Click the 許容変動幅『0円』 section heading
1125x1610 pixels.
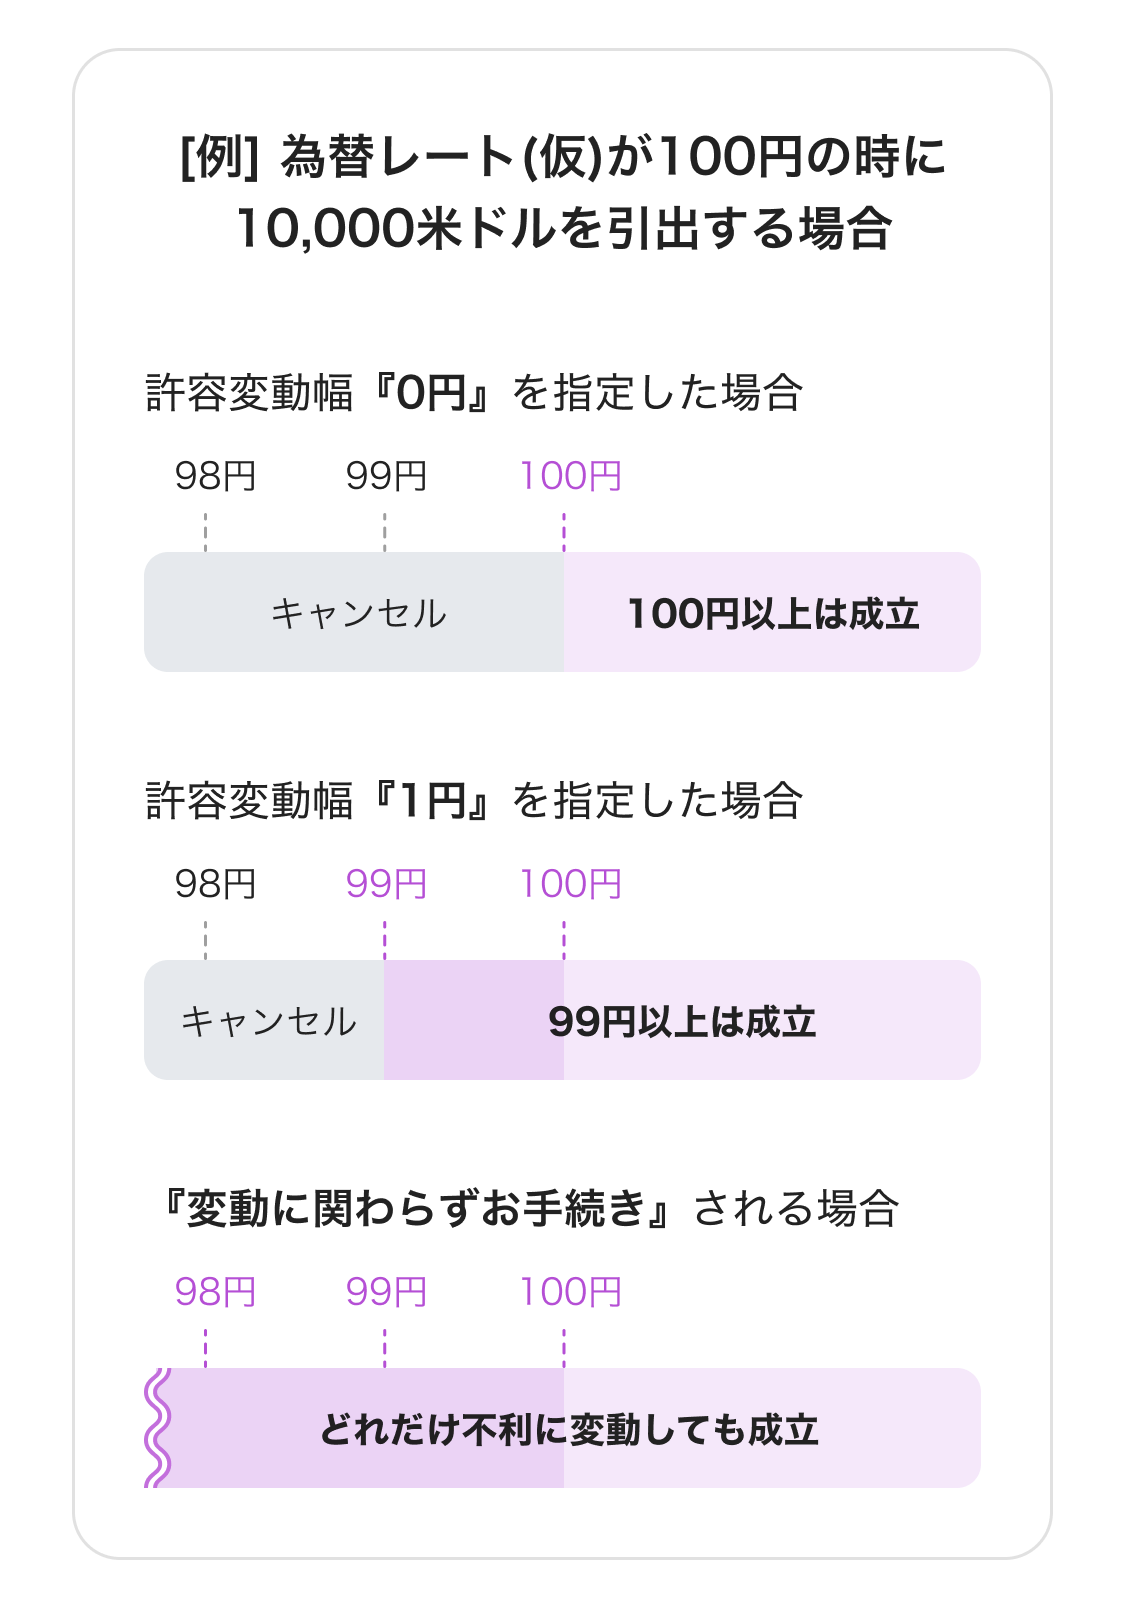[x=474, y=392]
